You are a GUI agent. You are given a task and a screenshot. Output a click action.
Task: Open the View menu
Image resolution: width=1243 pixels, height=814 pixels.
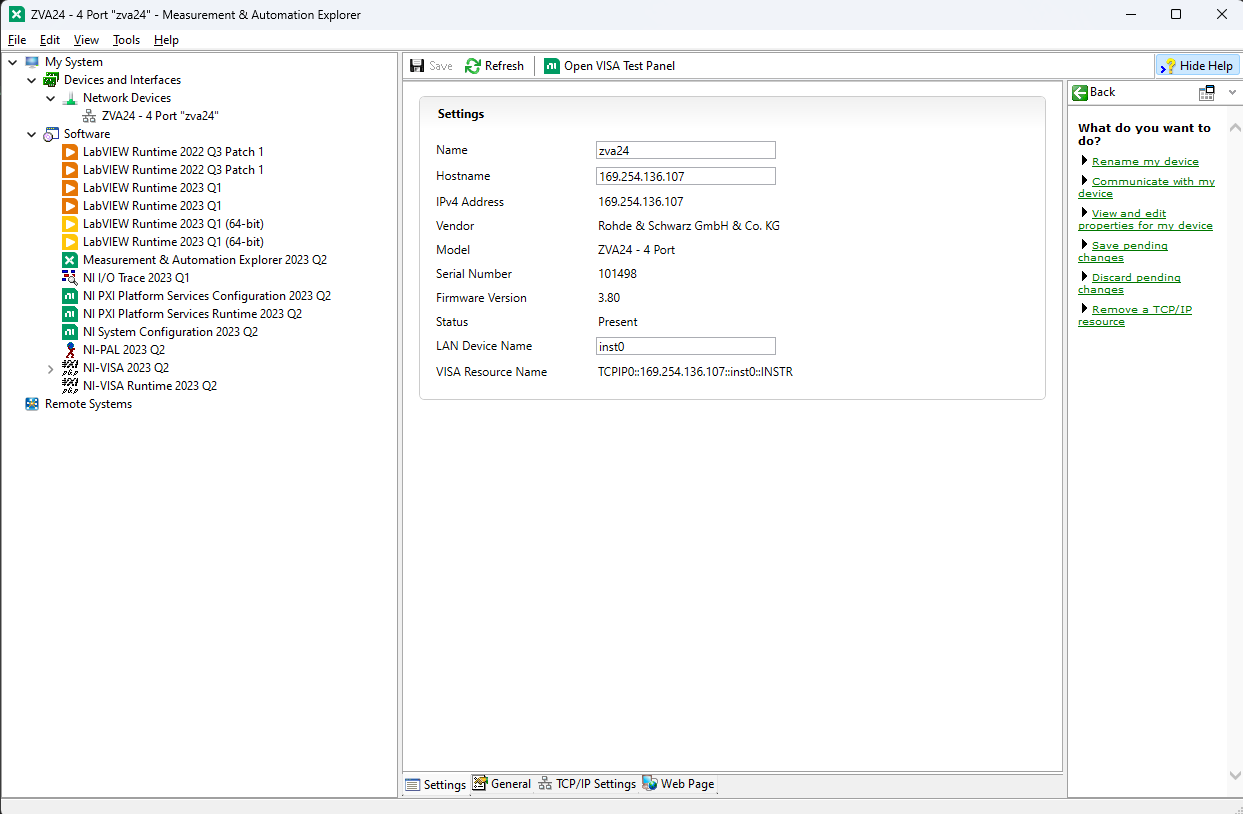click(86, 40)
